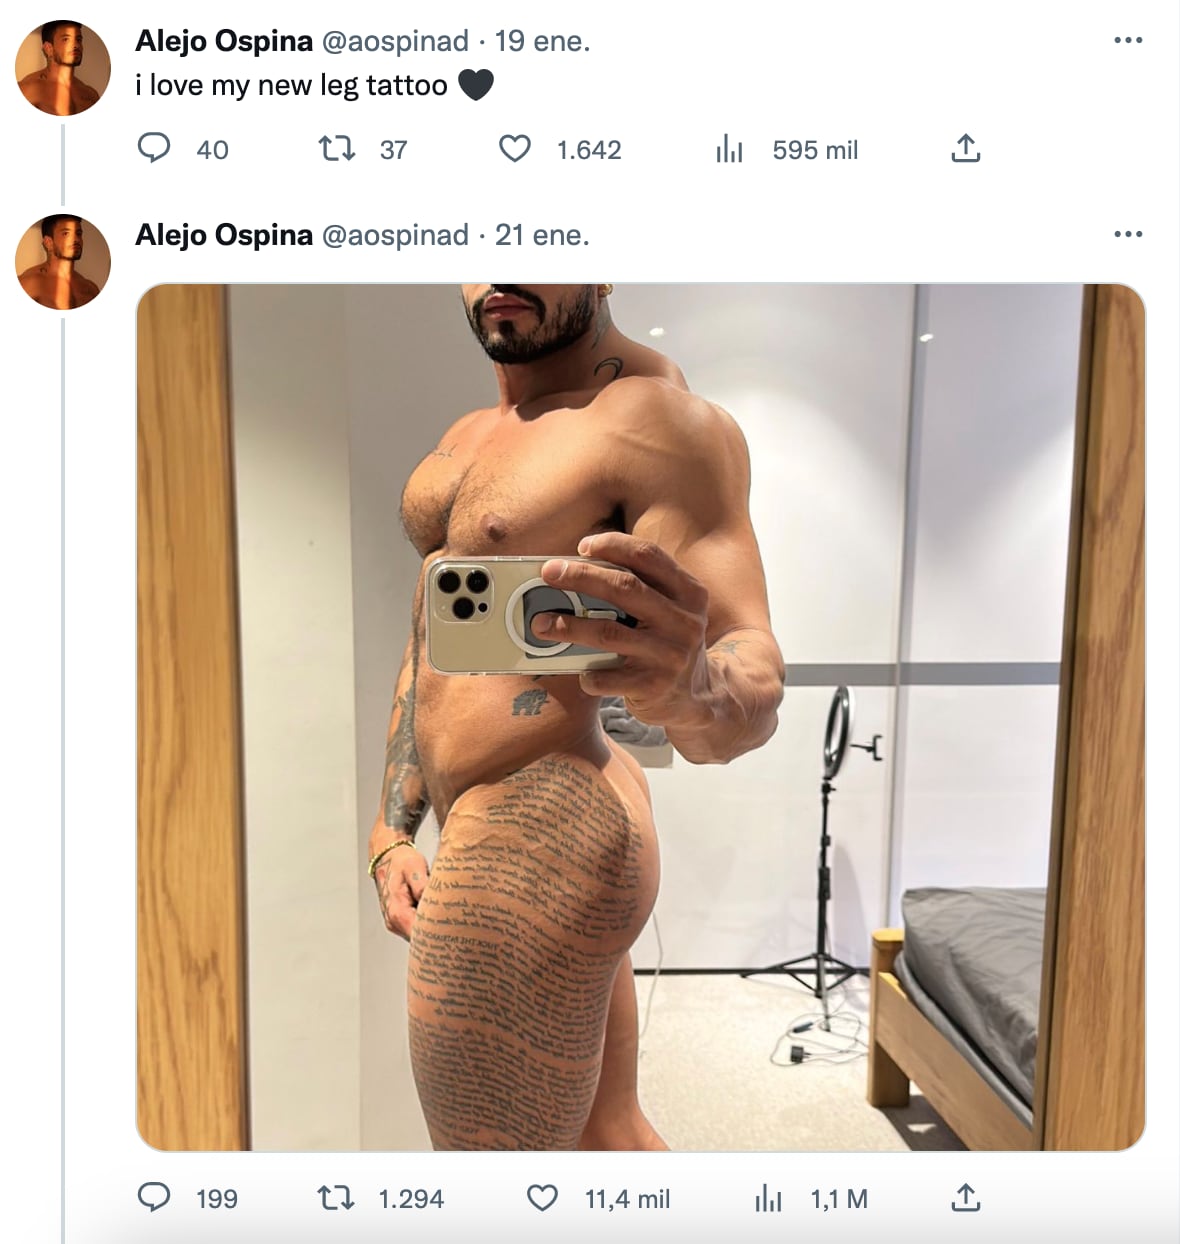Viewport: 1180px width, 1244px height.
Task: Reply to the 'i love my new leg tattoo' tweet
Action: pyautogui.click(x=153, y=150)
